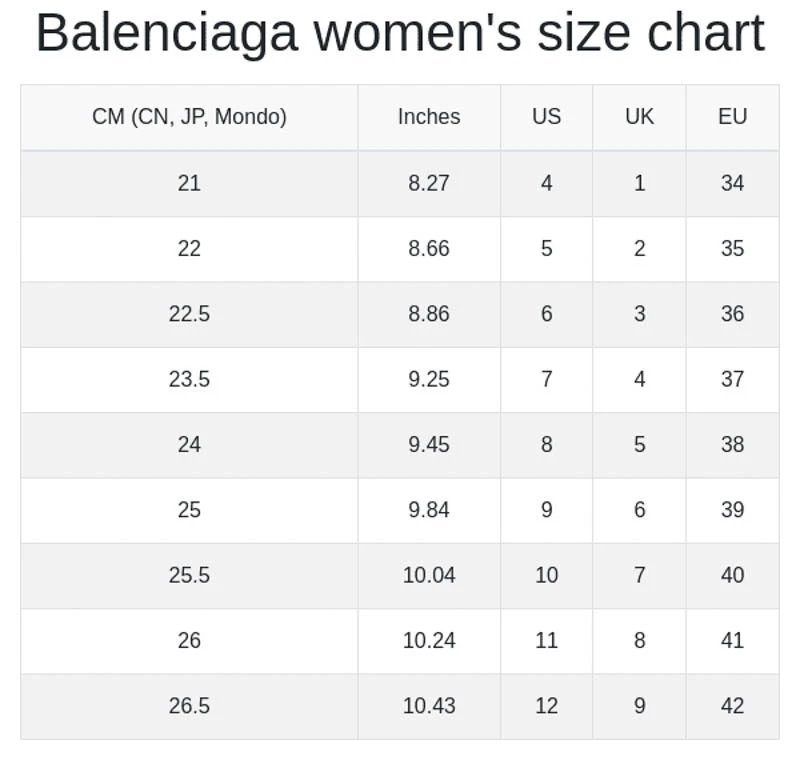Select the Inches column header
800x760 pixels.
pyautogui.click(x=429, y=117)
